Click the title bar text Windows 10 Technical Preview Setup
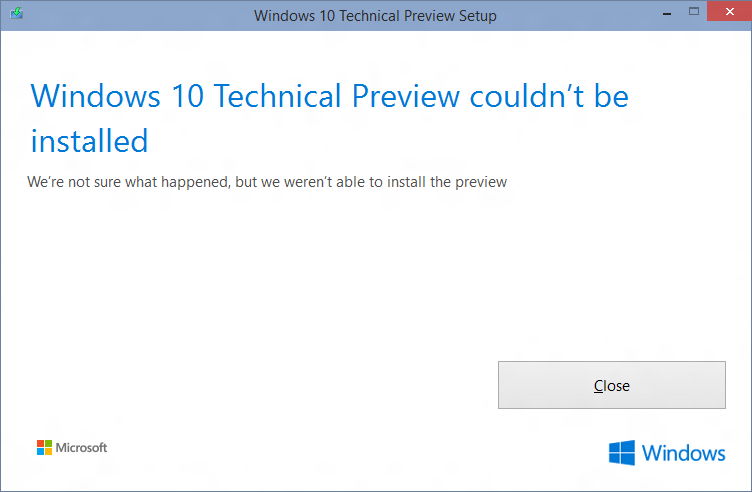The height and width of the screenshot is (492, 752). point(375,15)
